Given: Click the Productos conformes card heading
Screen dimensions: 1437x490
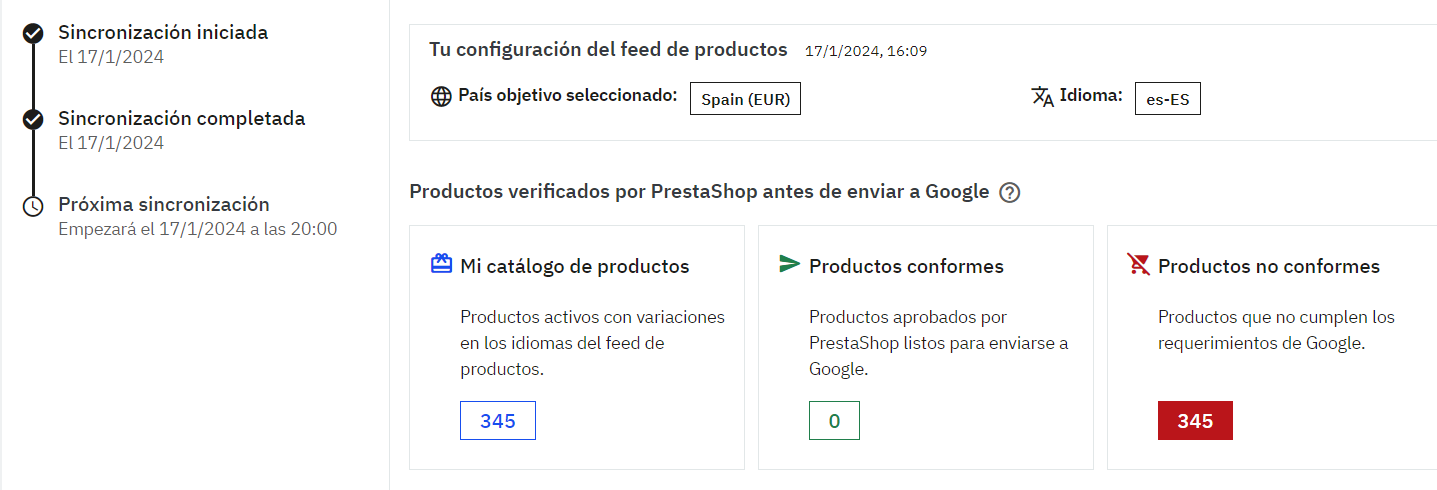Looking at the screenshot, I should point(906,266).
